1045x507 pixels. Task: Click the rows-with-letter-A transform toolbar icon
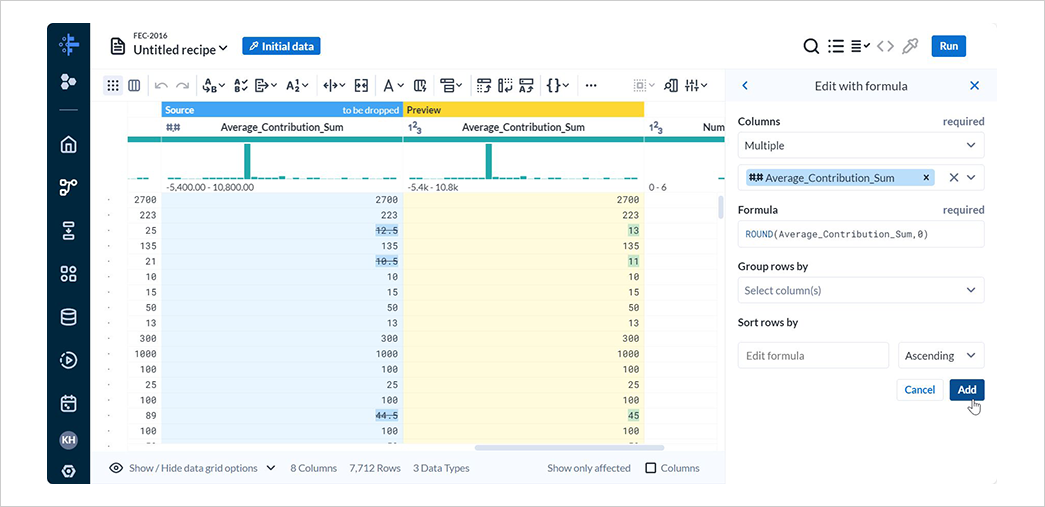click(x=526, y=85)
